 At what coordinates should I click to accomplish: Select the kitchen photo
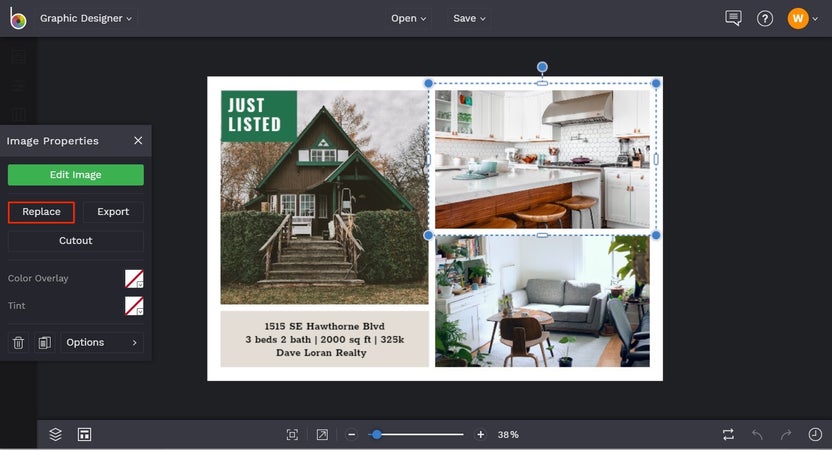click(x=542, y=159)
